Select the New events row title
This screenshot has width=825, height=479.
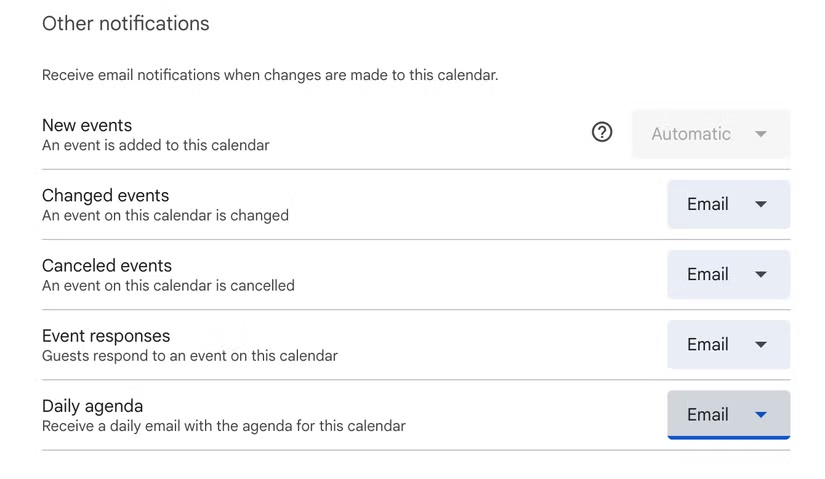tap(87, 125)
